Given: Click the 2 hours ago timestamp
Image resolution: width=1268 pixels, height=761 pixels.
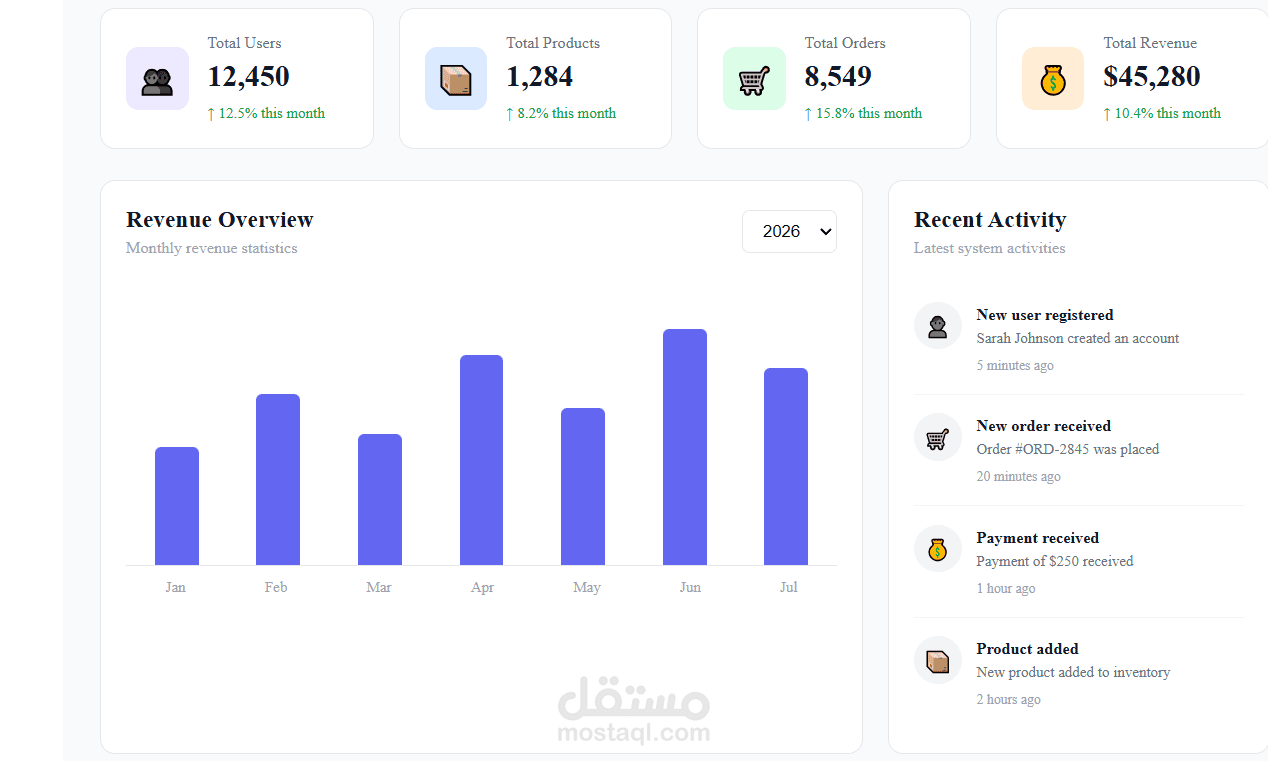Looking at the screenshot, I should pyautogui.click(x=1009, y=699).
